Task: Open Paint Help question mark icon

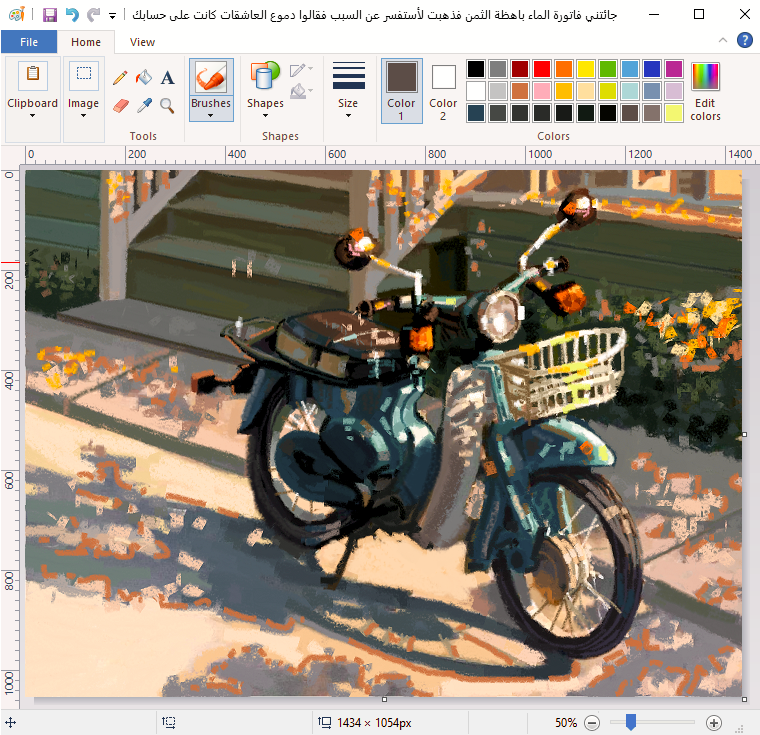Action: click(744, 40)
